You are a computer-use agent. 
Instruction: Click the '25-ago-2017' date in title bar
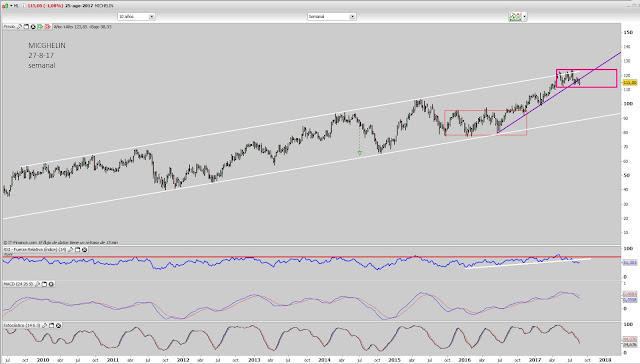[x=79, y=6]
